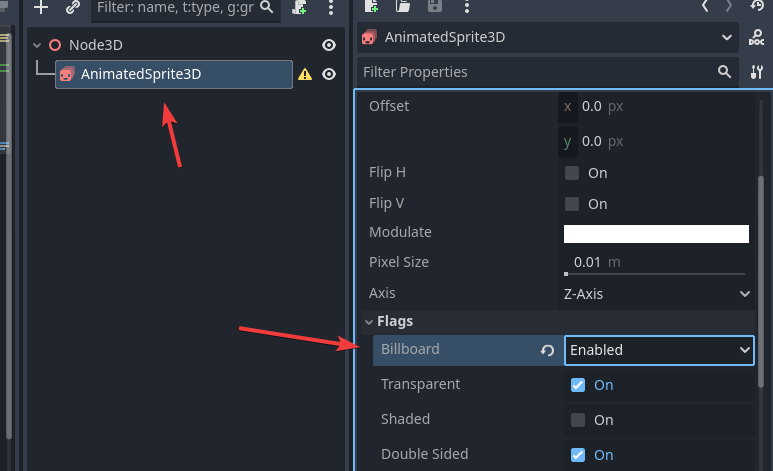Open the node documentation DOC icon
Image resolution: width=773 pixels, height=471 pixels.
pos(756,38)
